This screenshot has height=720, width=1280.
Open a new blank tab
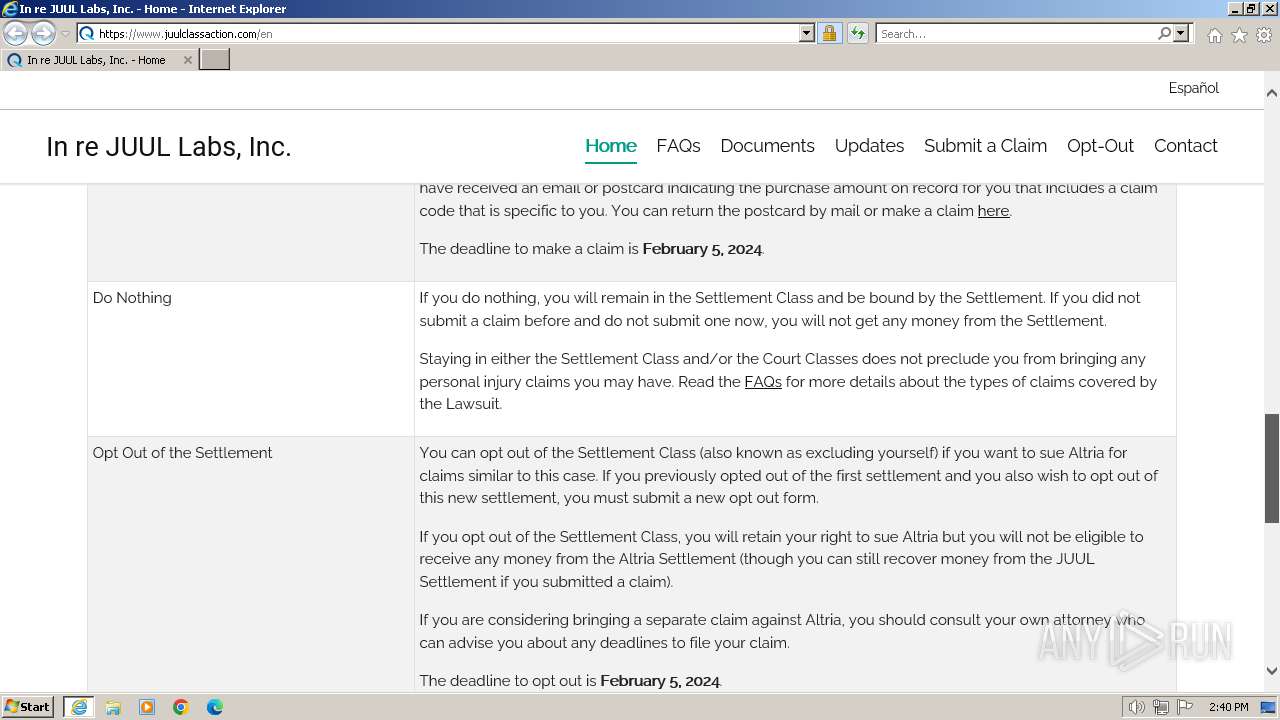tap(215, 60)
